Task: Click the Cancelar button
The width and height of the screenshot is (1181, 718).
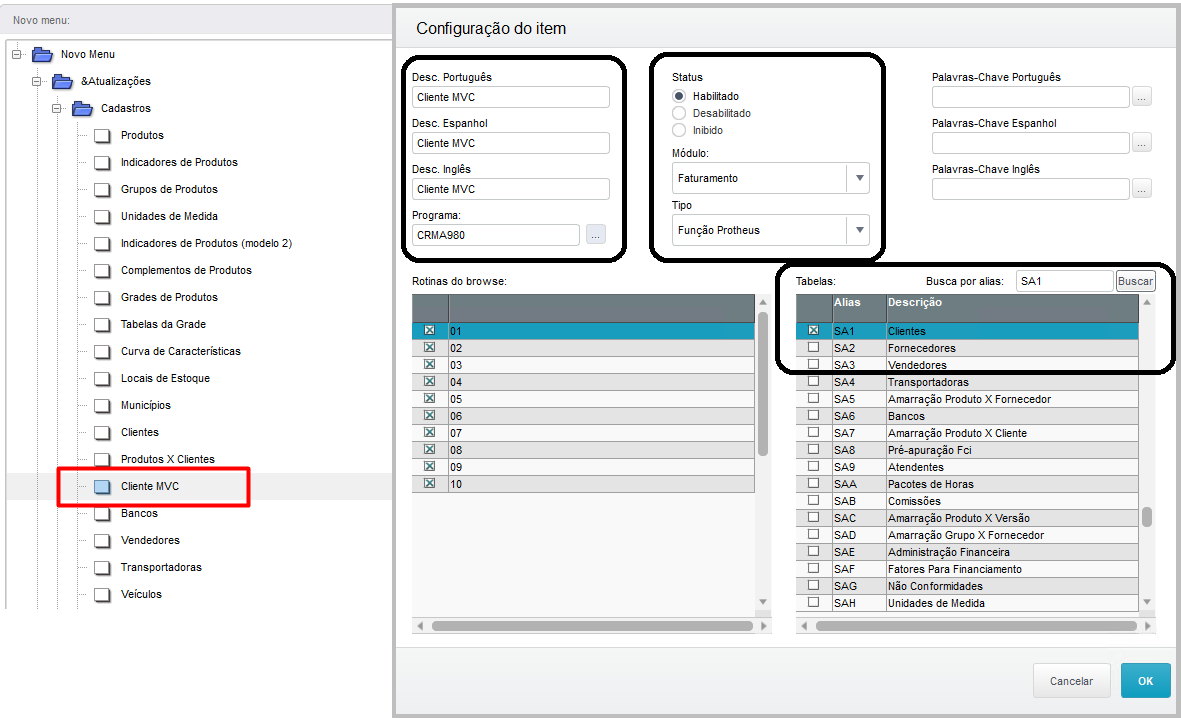Action: pos(1071,681)
